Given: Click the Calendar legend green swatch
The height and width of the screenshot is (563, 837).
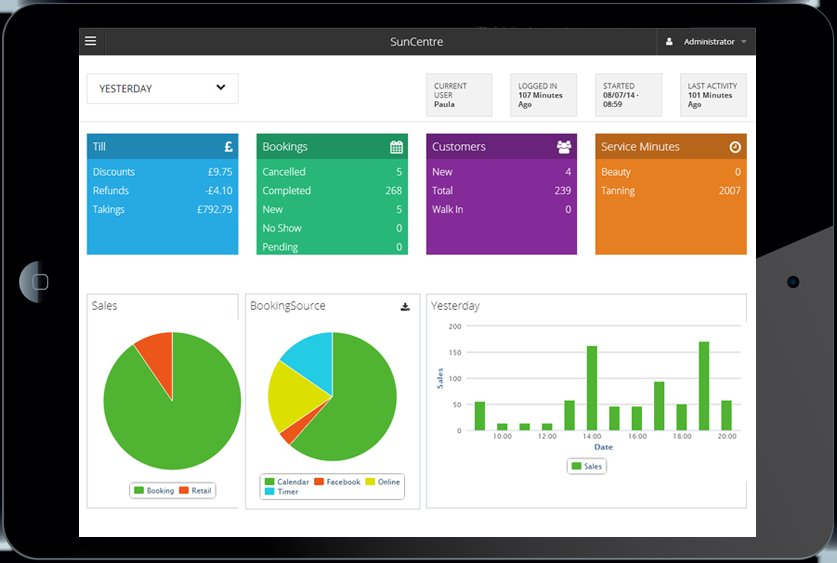Looking at the screenshot, I should click(x=270, y=481).
